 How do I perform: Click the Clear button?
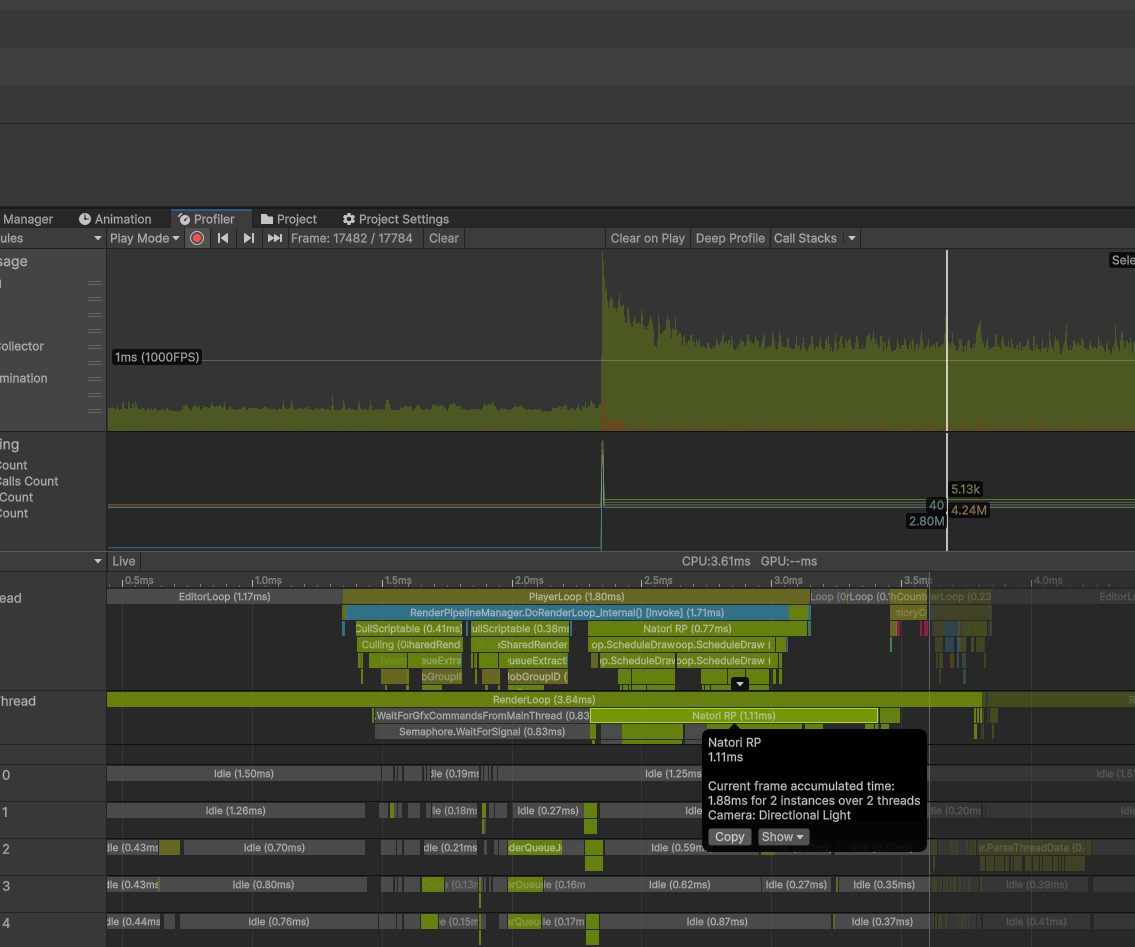click(444, 238)
